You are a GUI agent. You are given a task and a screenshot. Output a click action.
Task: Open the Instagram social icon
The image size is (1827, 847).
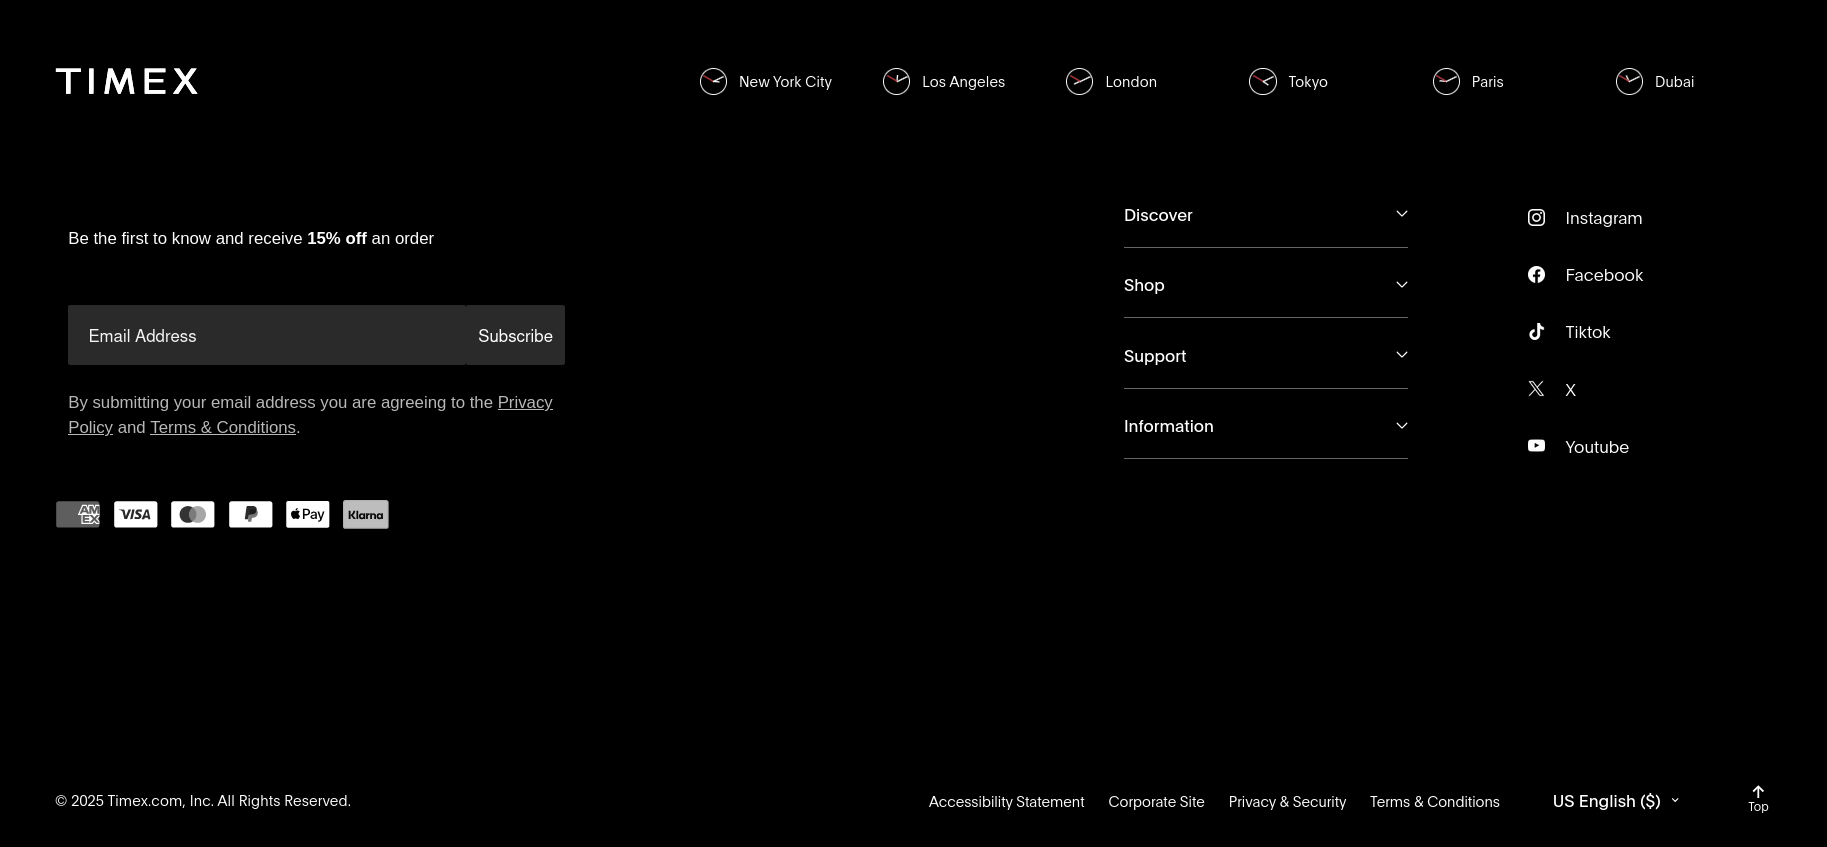tap(1536, 218)
